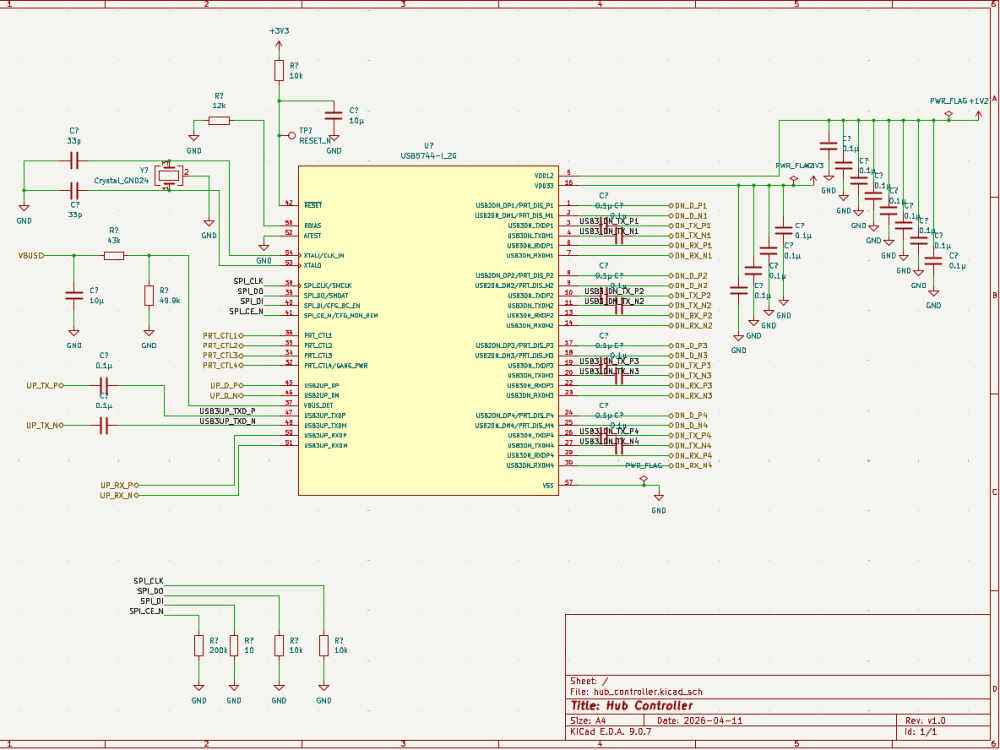Image resolution: width=1000 pixels, height=750 pixels.
Task: Select the DN_RX_P1 label
Action: pyautogui.click(x=691, y=246)
